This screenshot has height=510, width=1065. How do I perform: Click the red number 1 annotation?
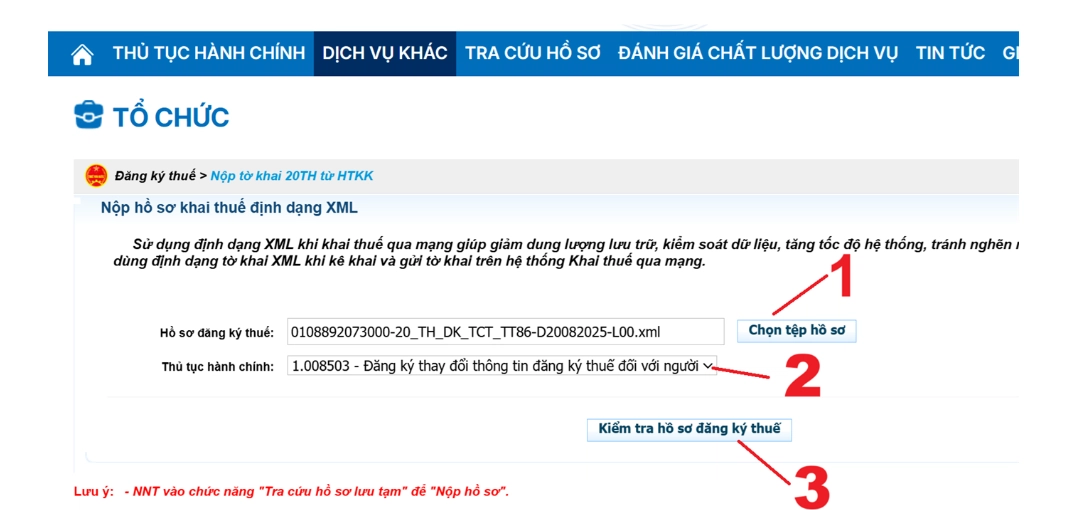pos(842,277)
